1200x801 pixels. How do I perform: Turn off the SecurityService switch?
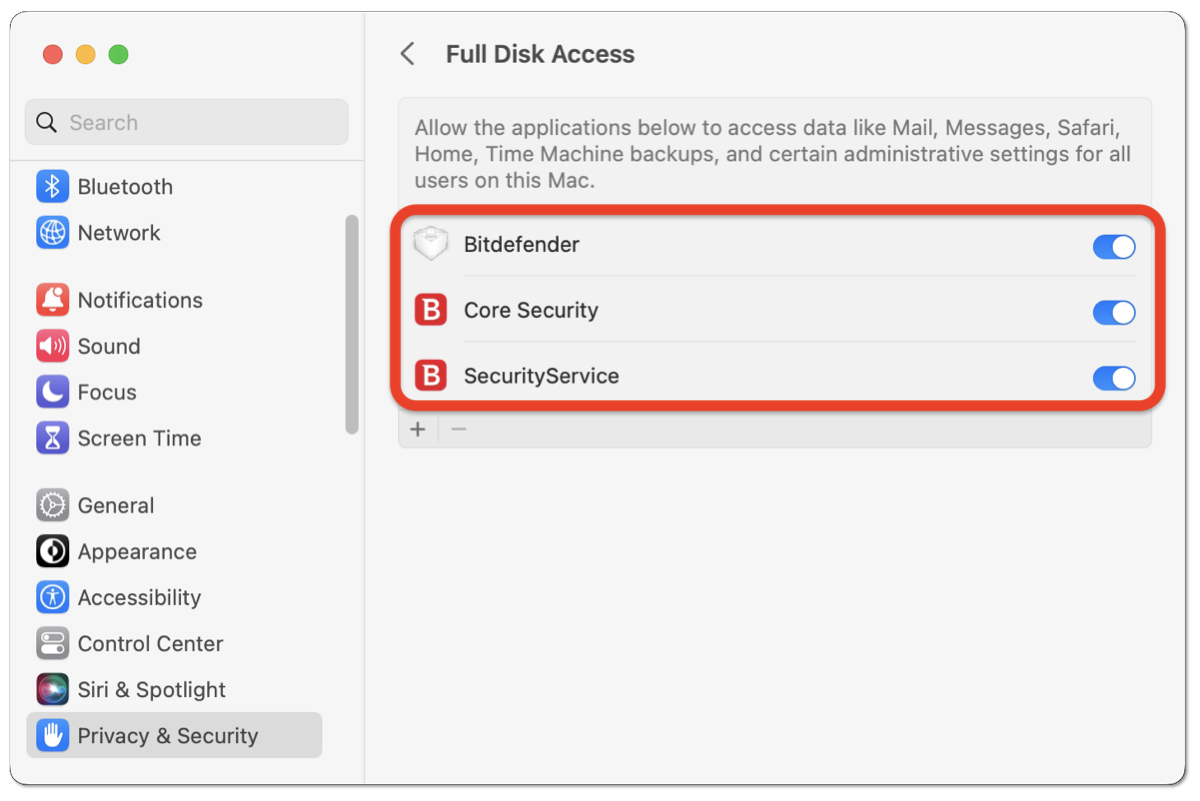point(1113,378)
